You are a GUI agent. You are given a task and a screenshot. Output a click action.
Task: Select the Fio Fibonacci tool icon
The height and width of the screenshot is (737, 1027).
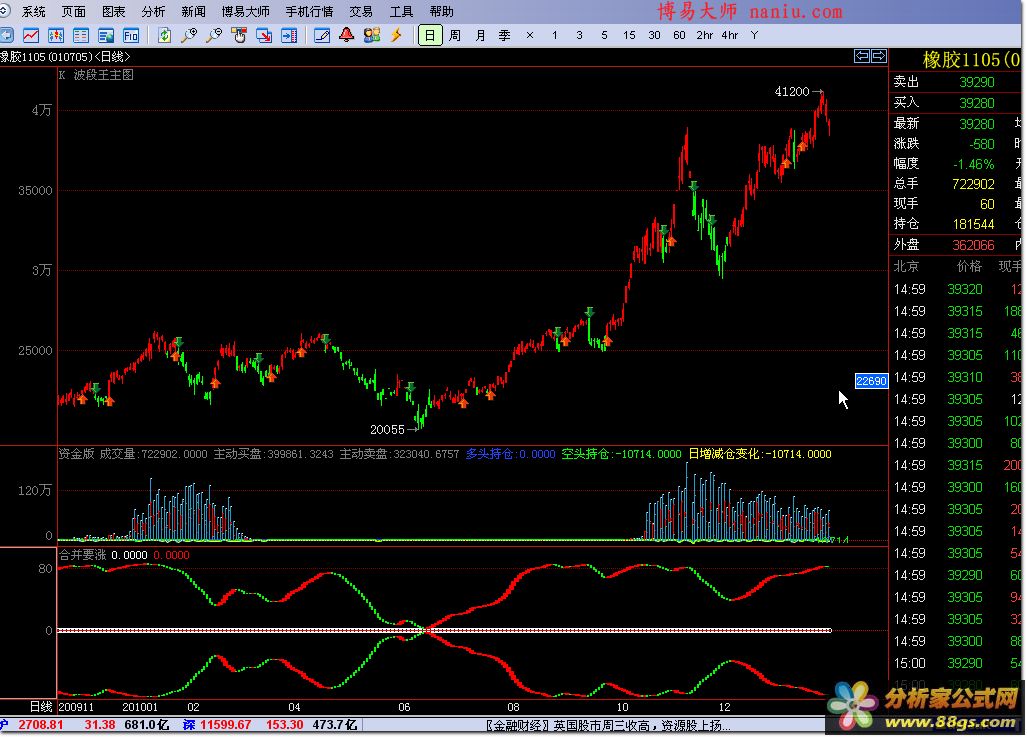(131, 35)
